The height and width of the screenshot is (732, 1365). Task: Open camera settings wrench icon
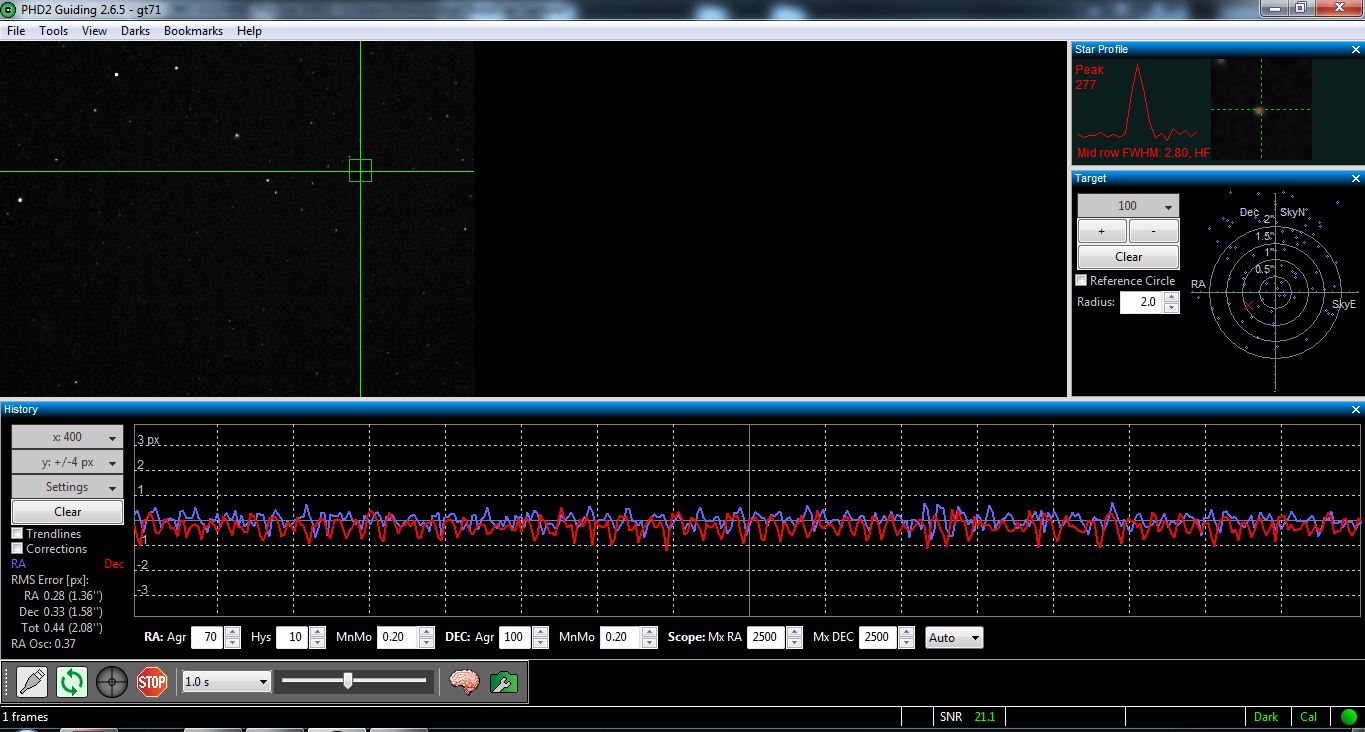pos(504,682)
